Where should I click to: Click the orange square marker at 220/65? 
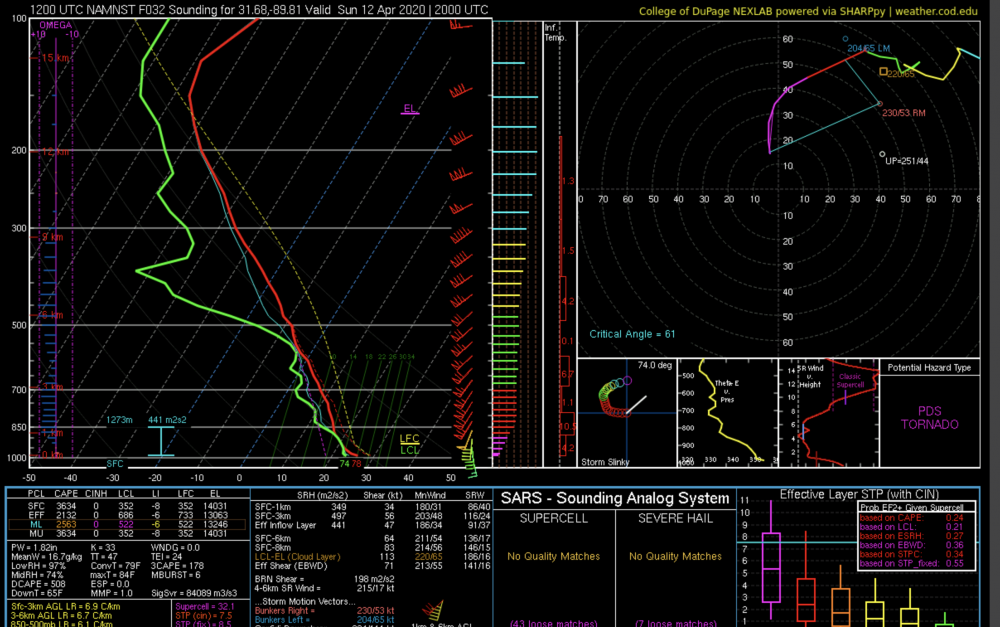[883, 71]
